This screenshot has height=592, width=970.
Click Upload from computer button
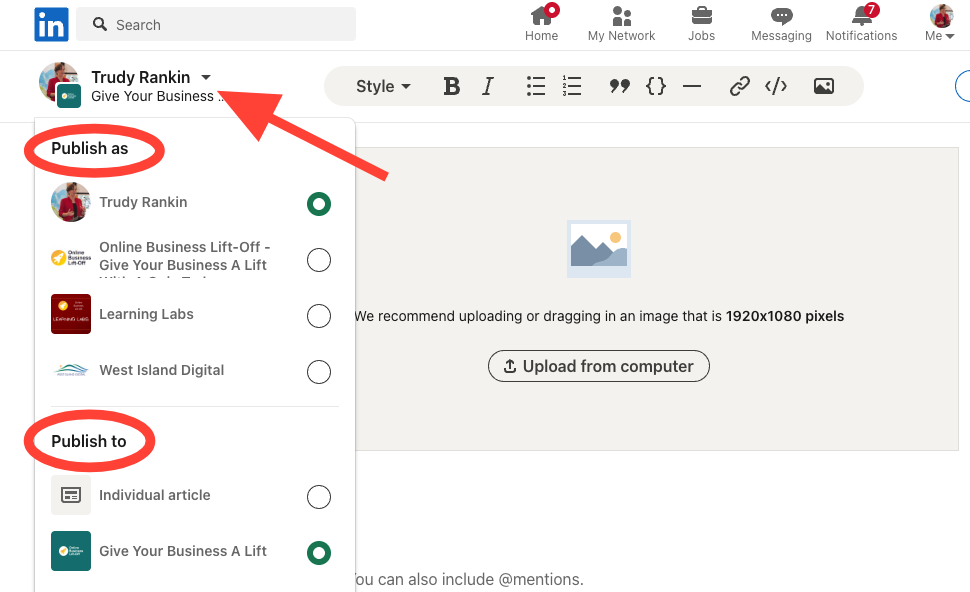[598, 366]
